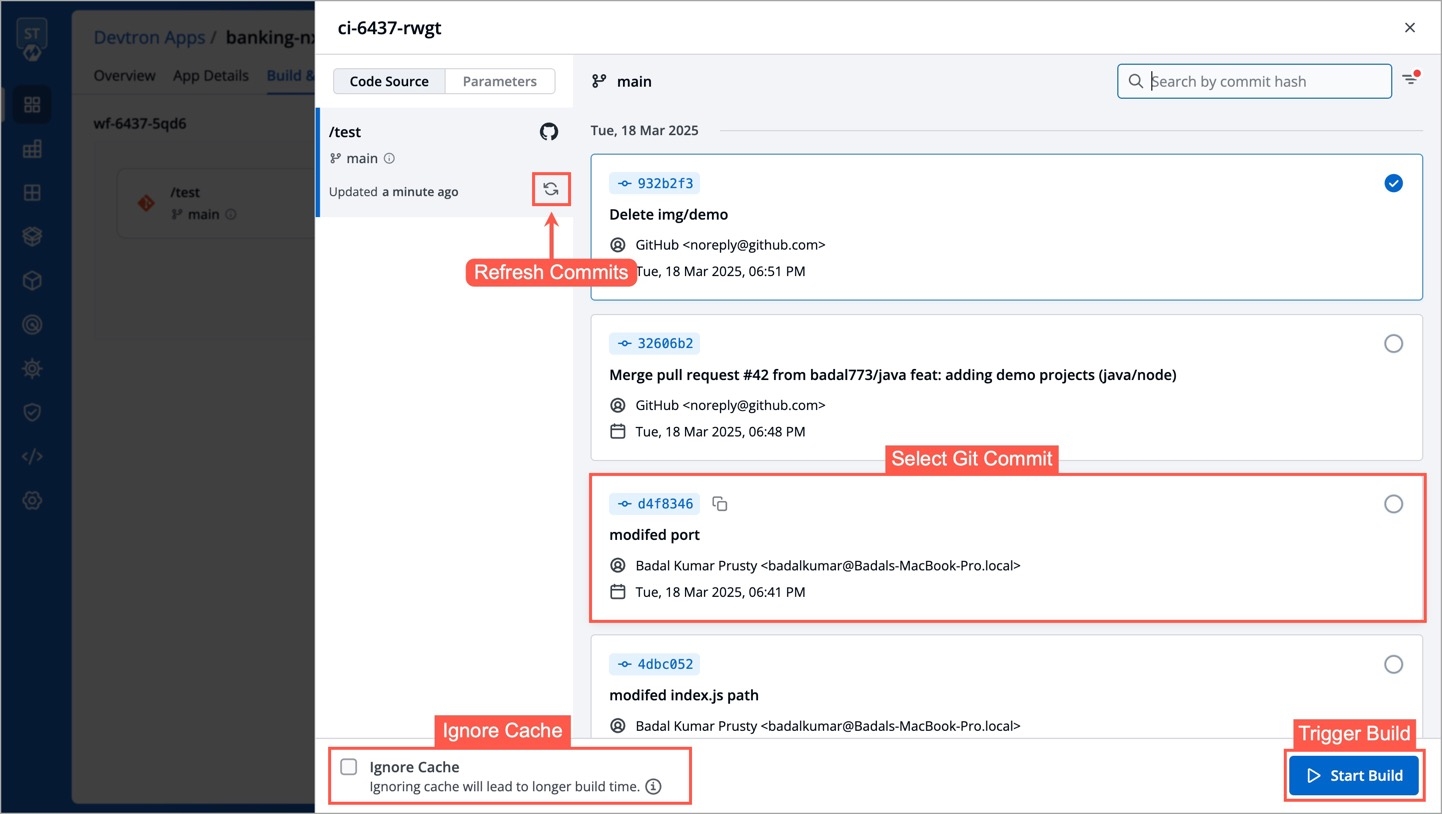Click the git source icon in workflow node
The image size is (1442, 814).
pyautogui.click(x=146, y=203)
